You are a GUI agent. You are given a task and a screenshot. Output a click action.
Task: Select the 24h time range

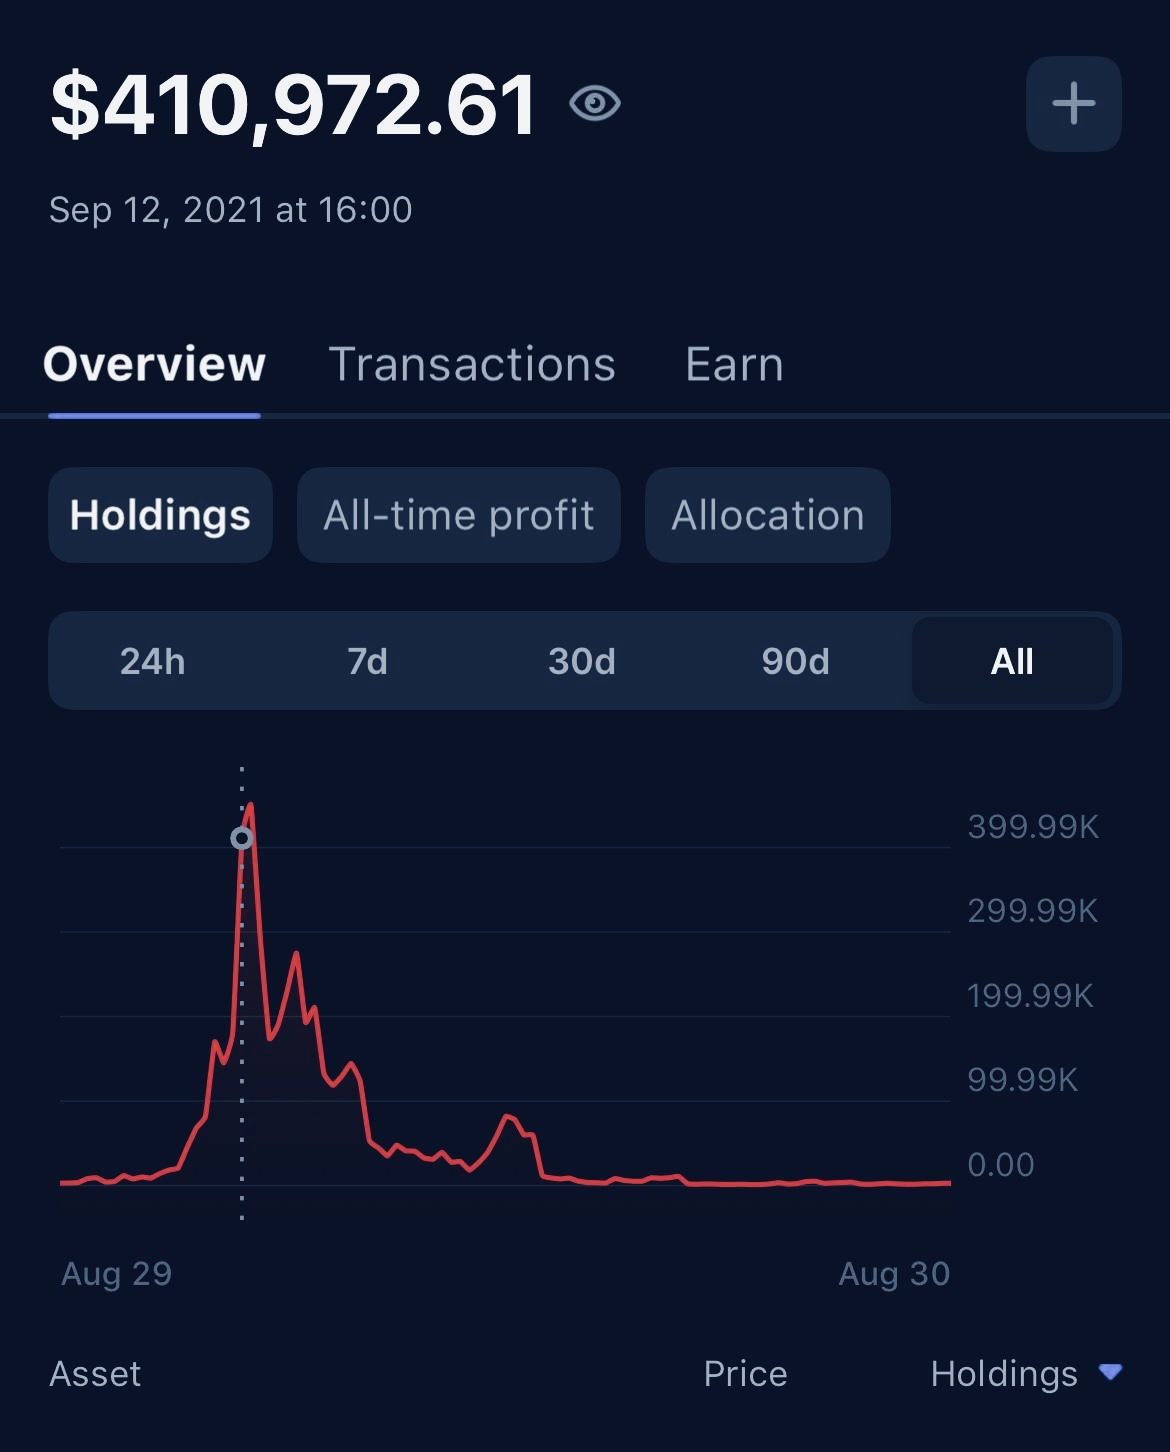(x=153, y=661)
